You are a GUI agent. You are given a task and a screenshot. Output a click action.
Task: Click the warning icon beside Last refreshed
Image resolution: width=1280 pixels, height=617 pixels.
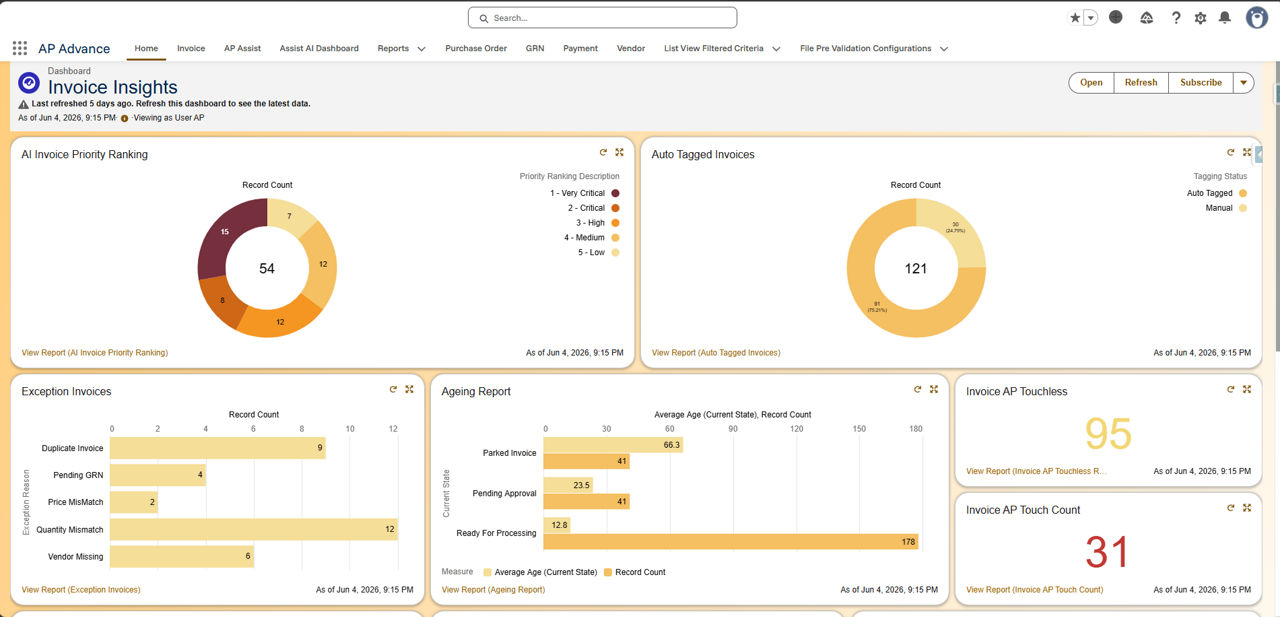point(23,104)
